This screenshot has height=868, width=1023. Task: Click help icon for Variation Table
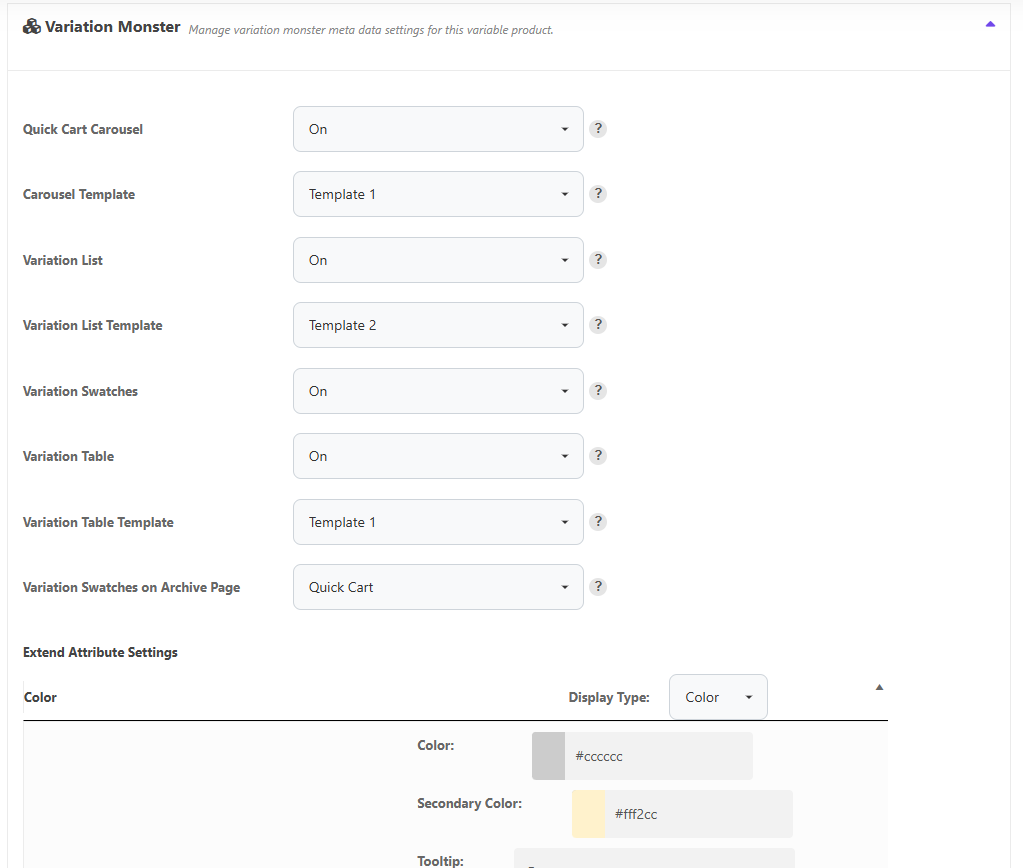598,456
